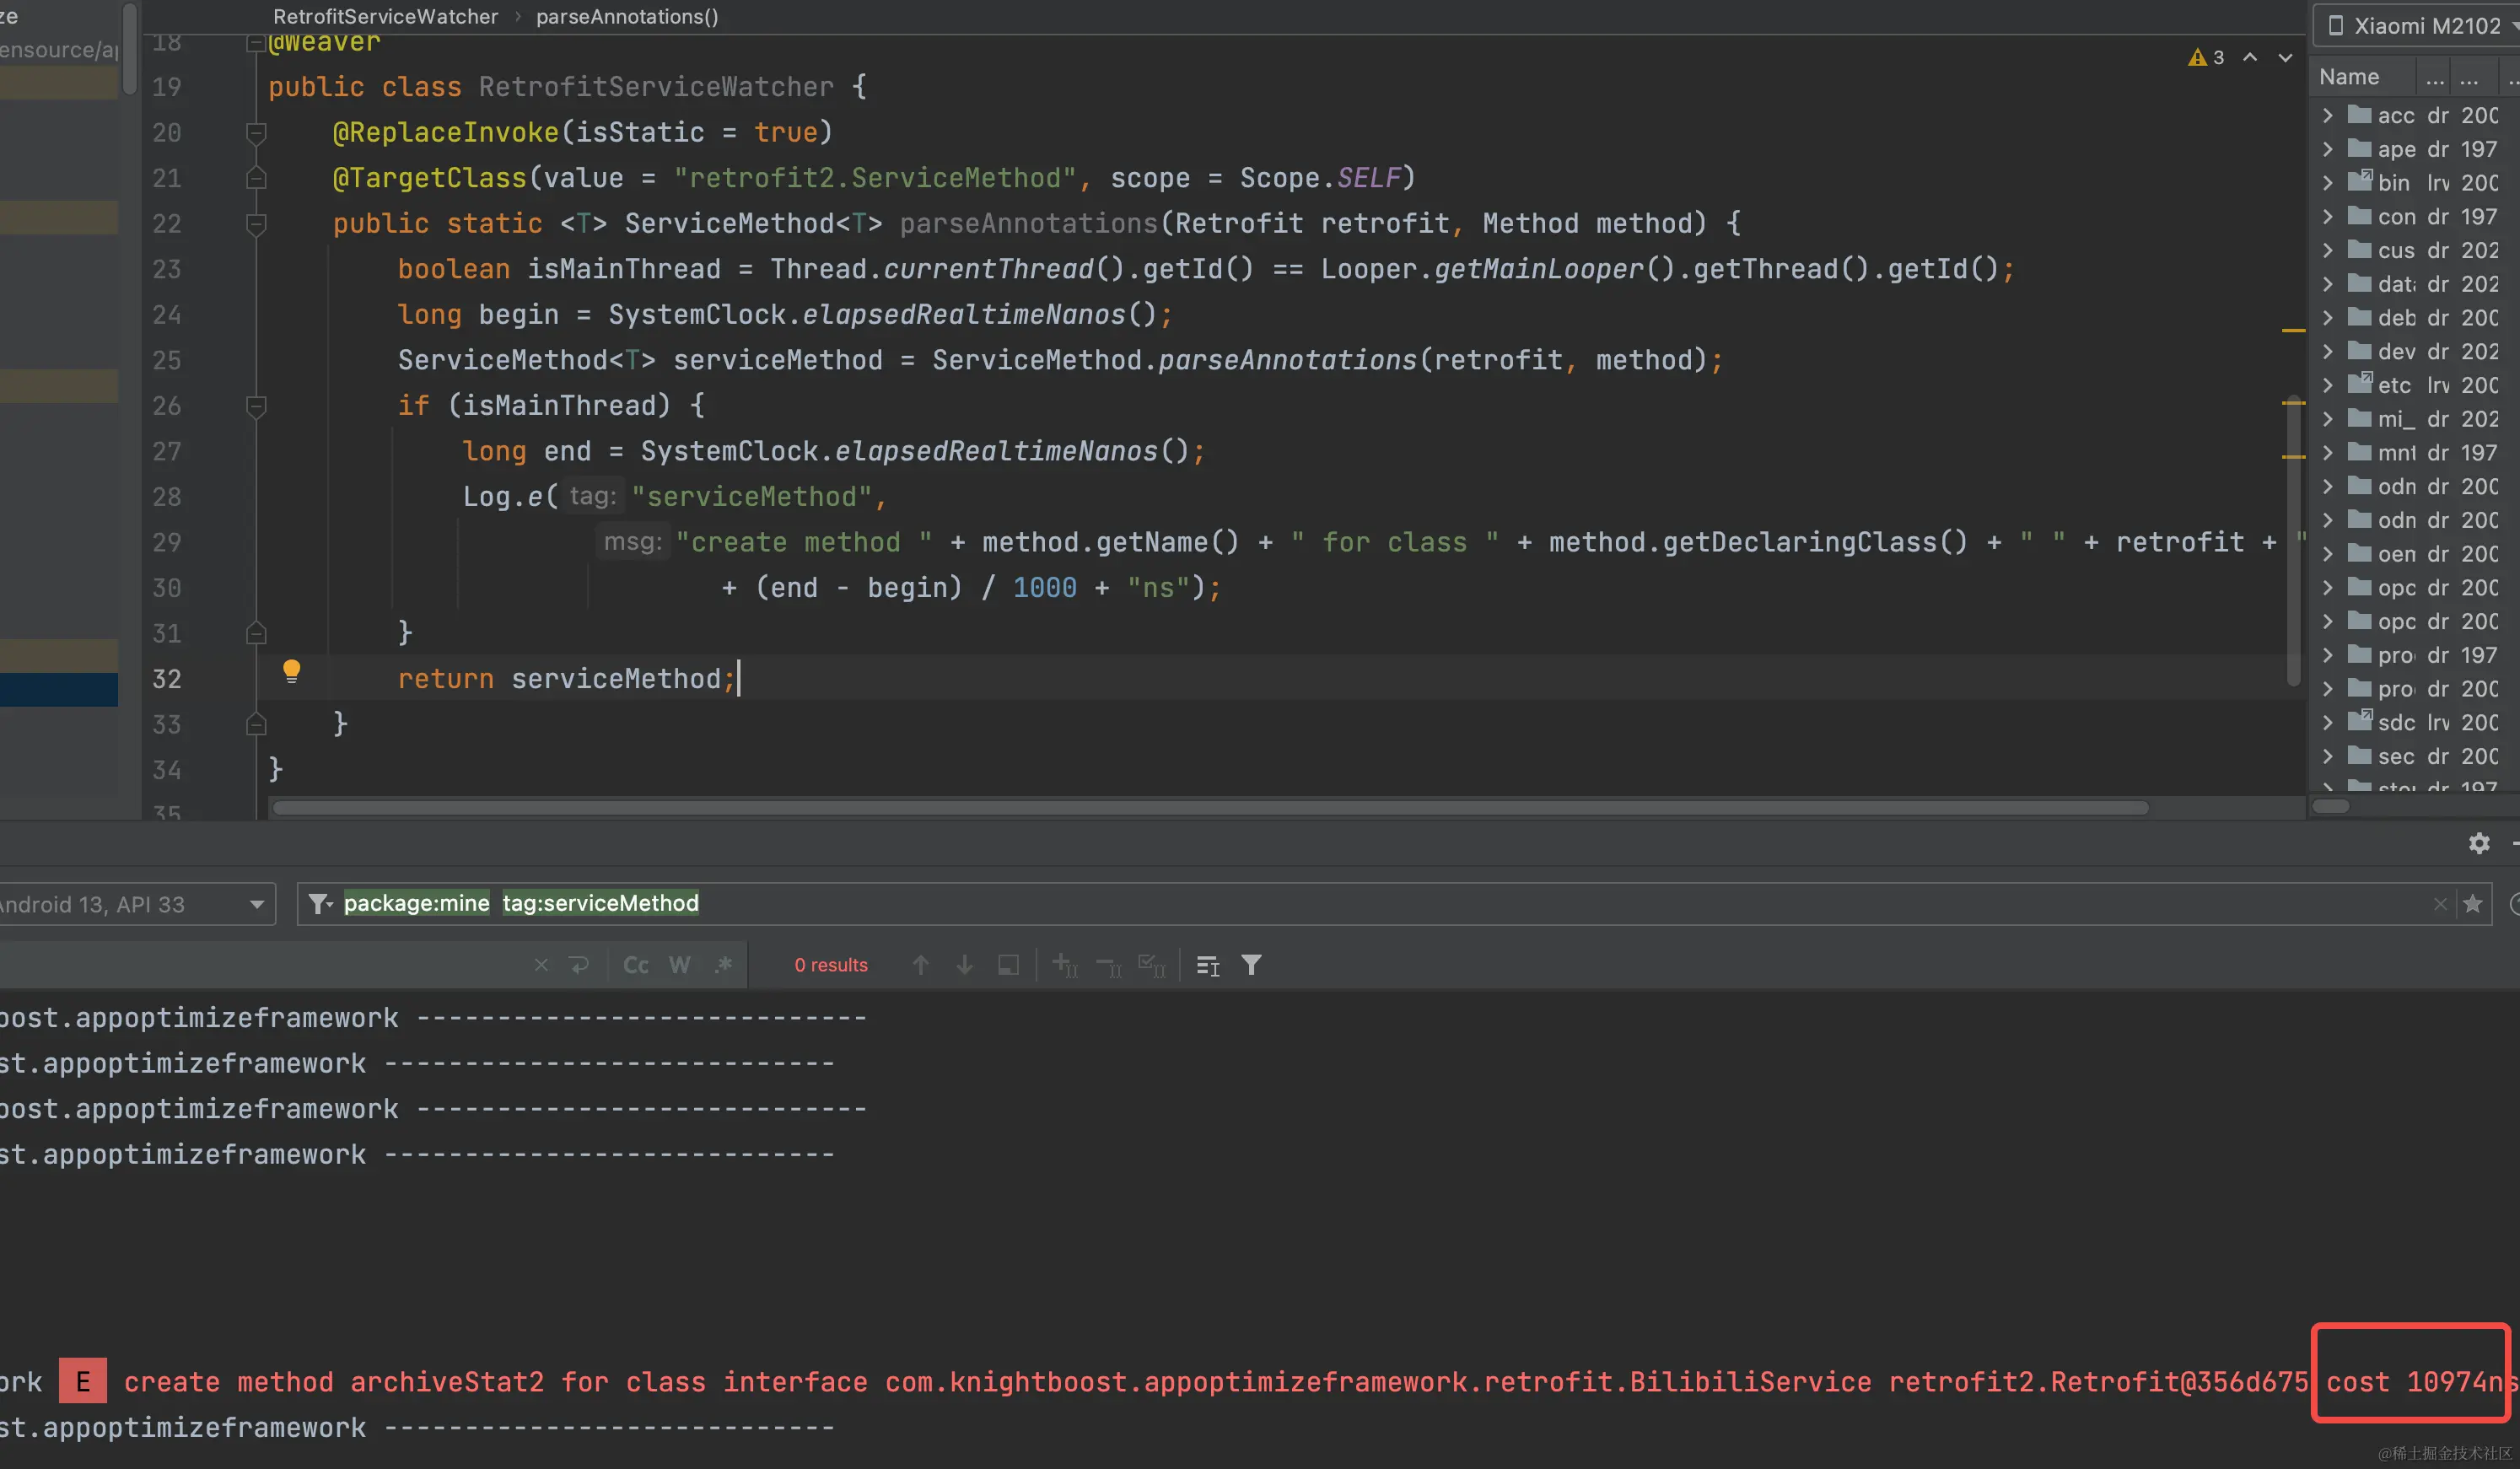
Task: Expand the etc folder in file tree
Action: tap(2329, 385)
